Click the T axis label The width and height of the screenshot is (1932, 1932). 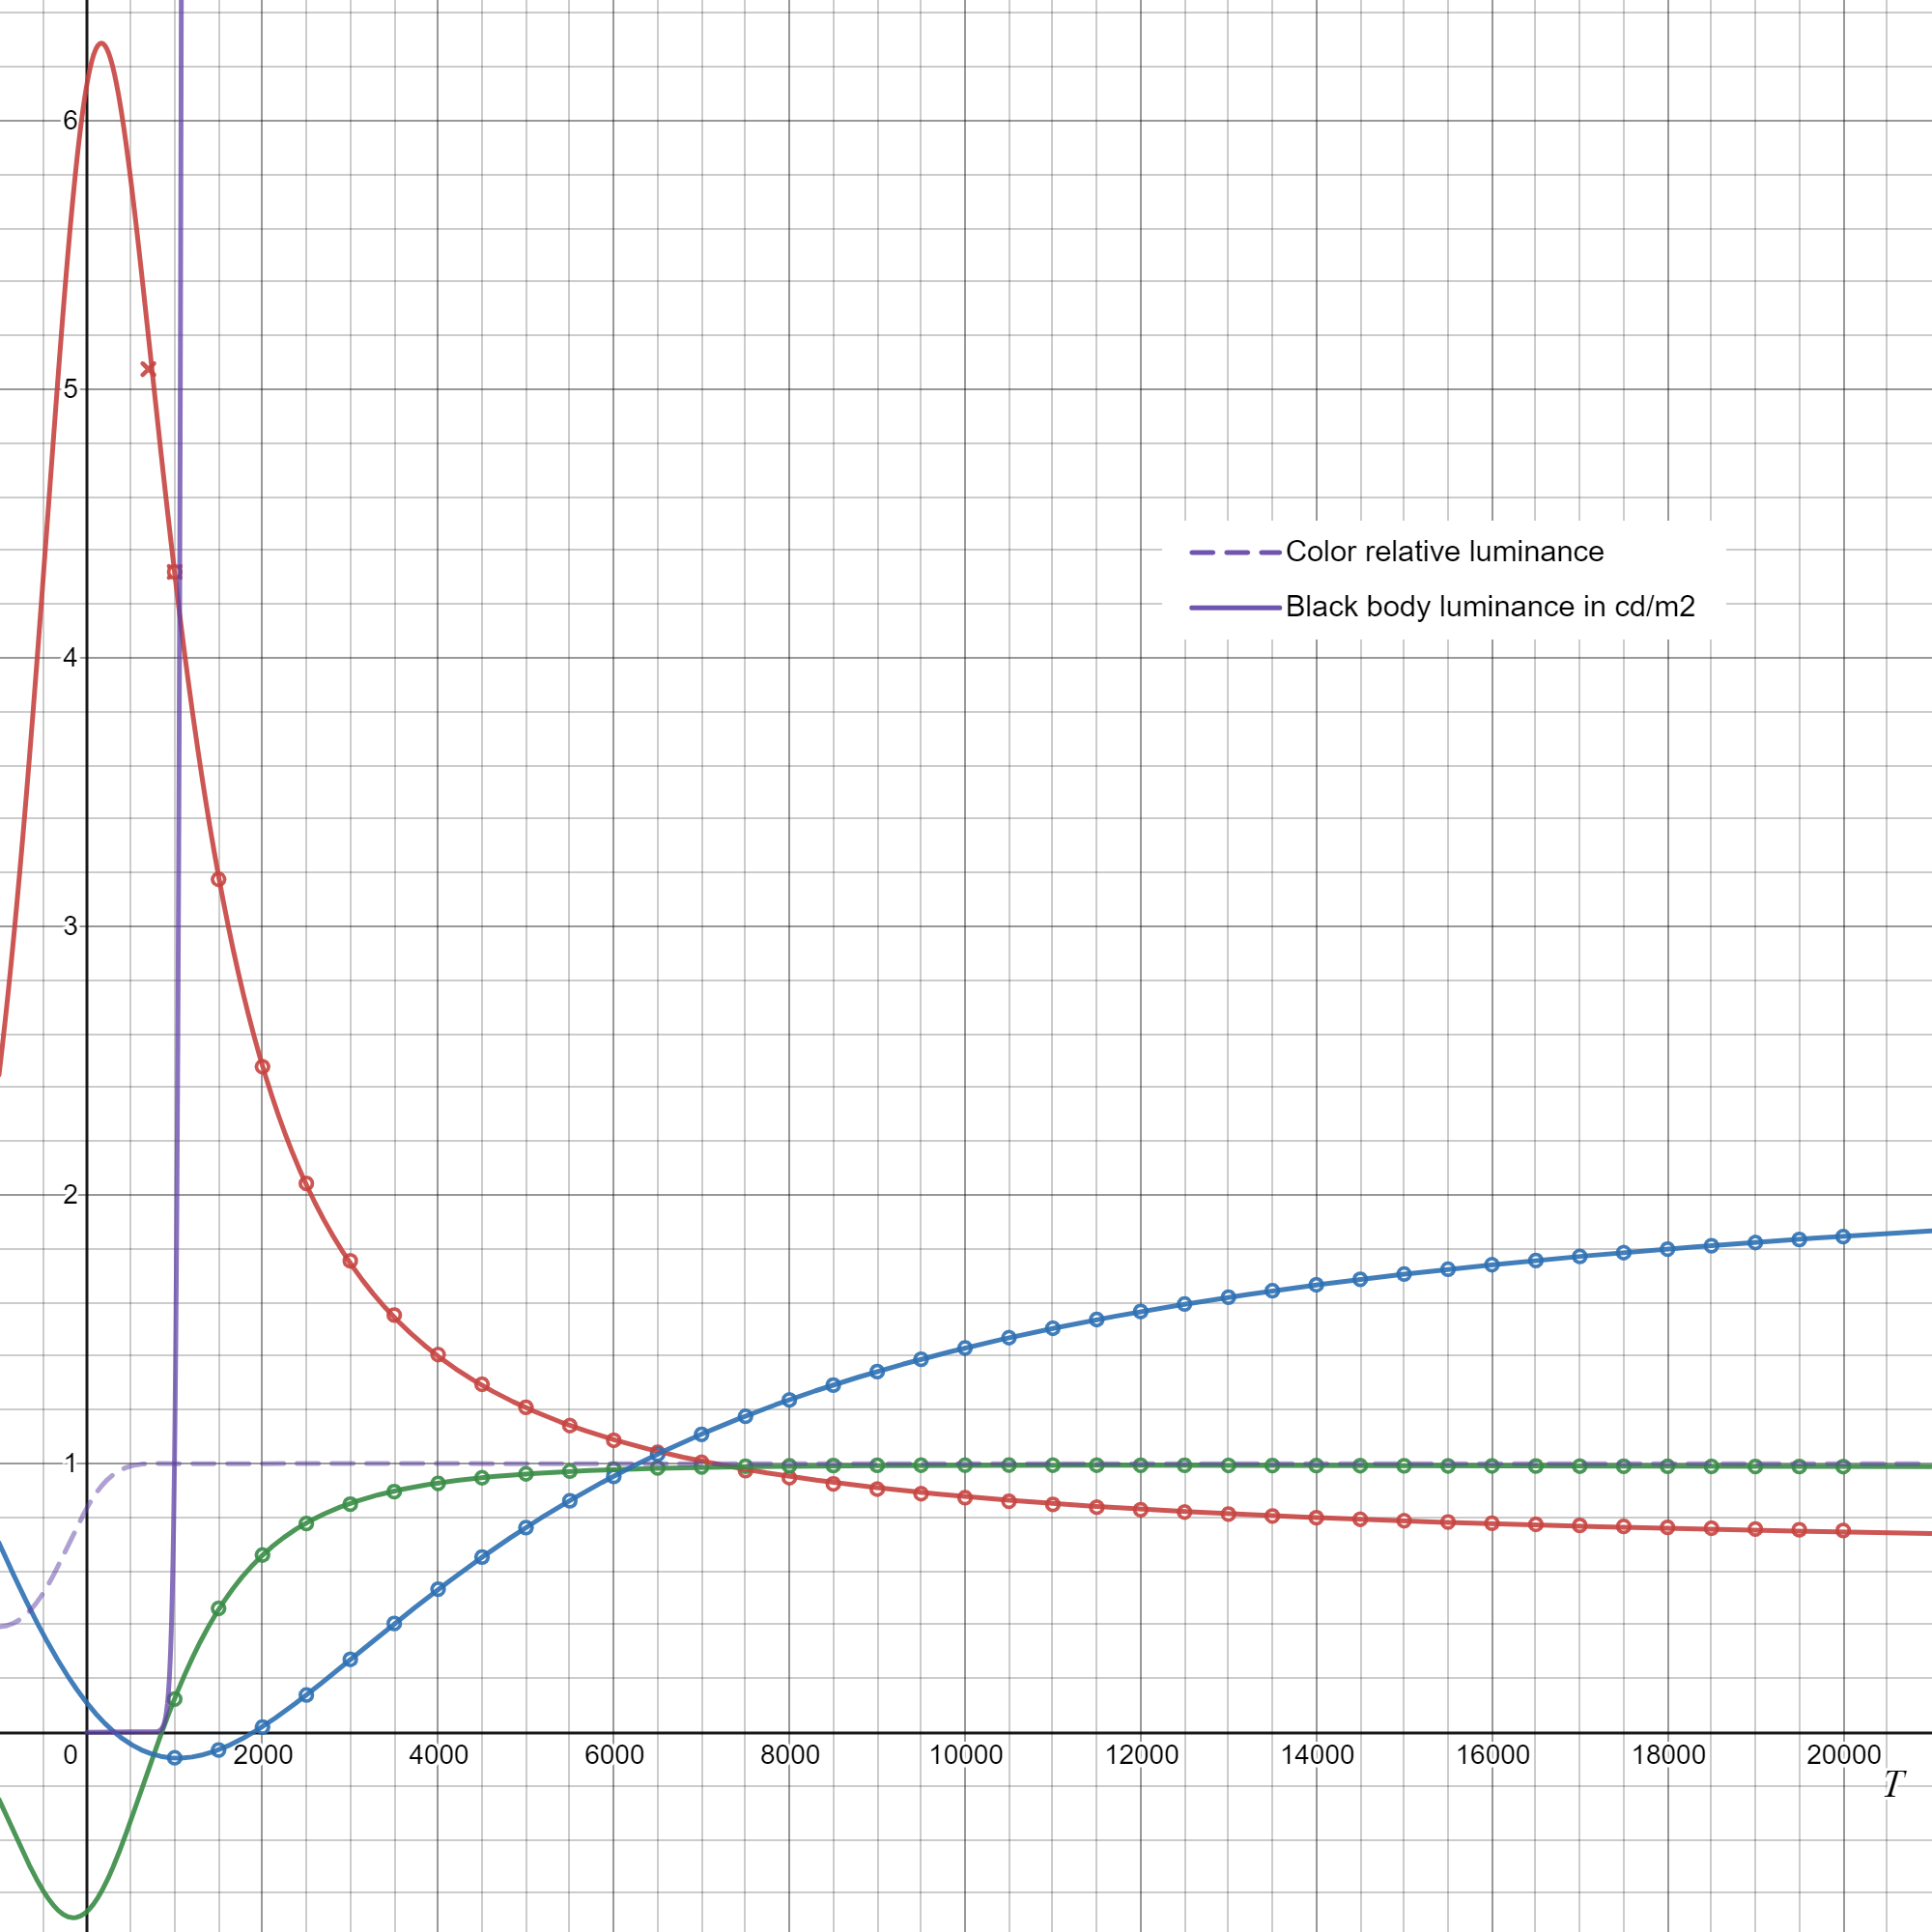click(1893, 1785)
